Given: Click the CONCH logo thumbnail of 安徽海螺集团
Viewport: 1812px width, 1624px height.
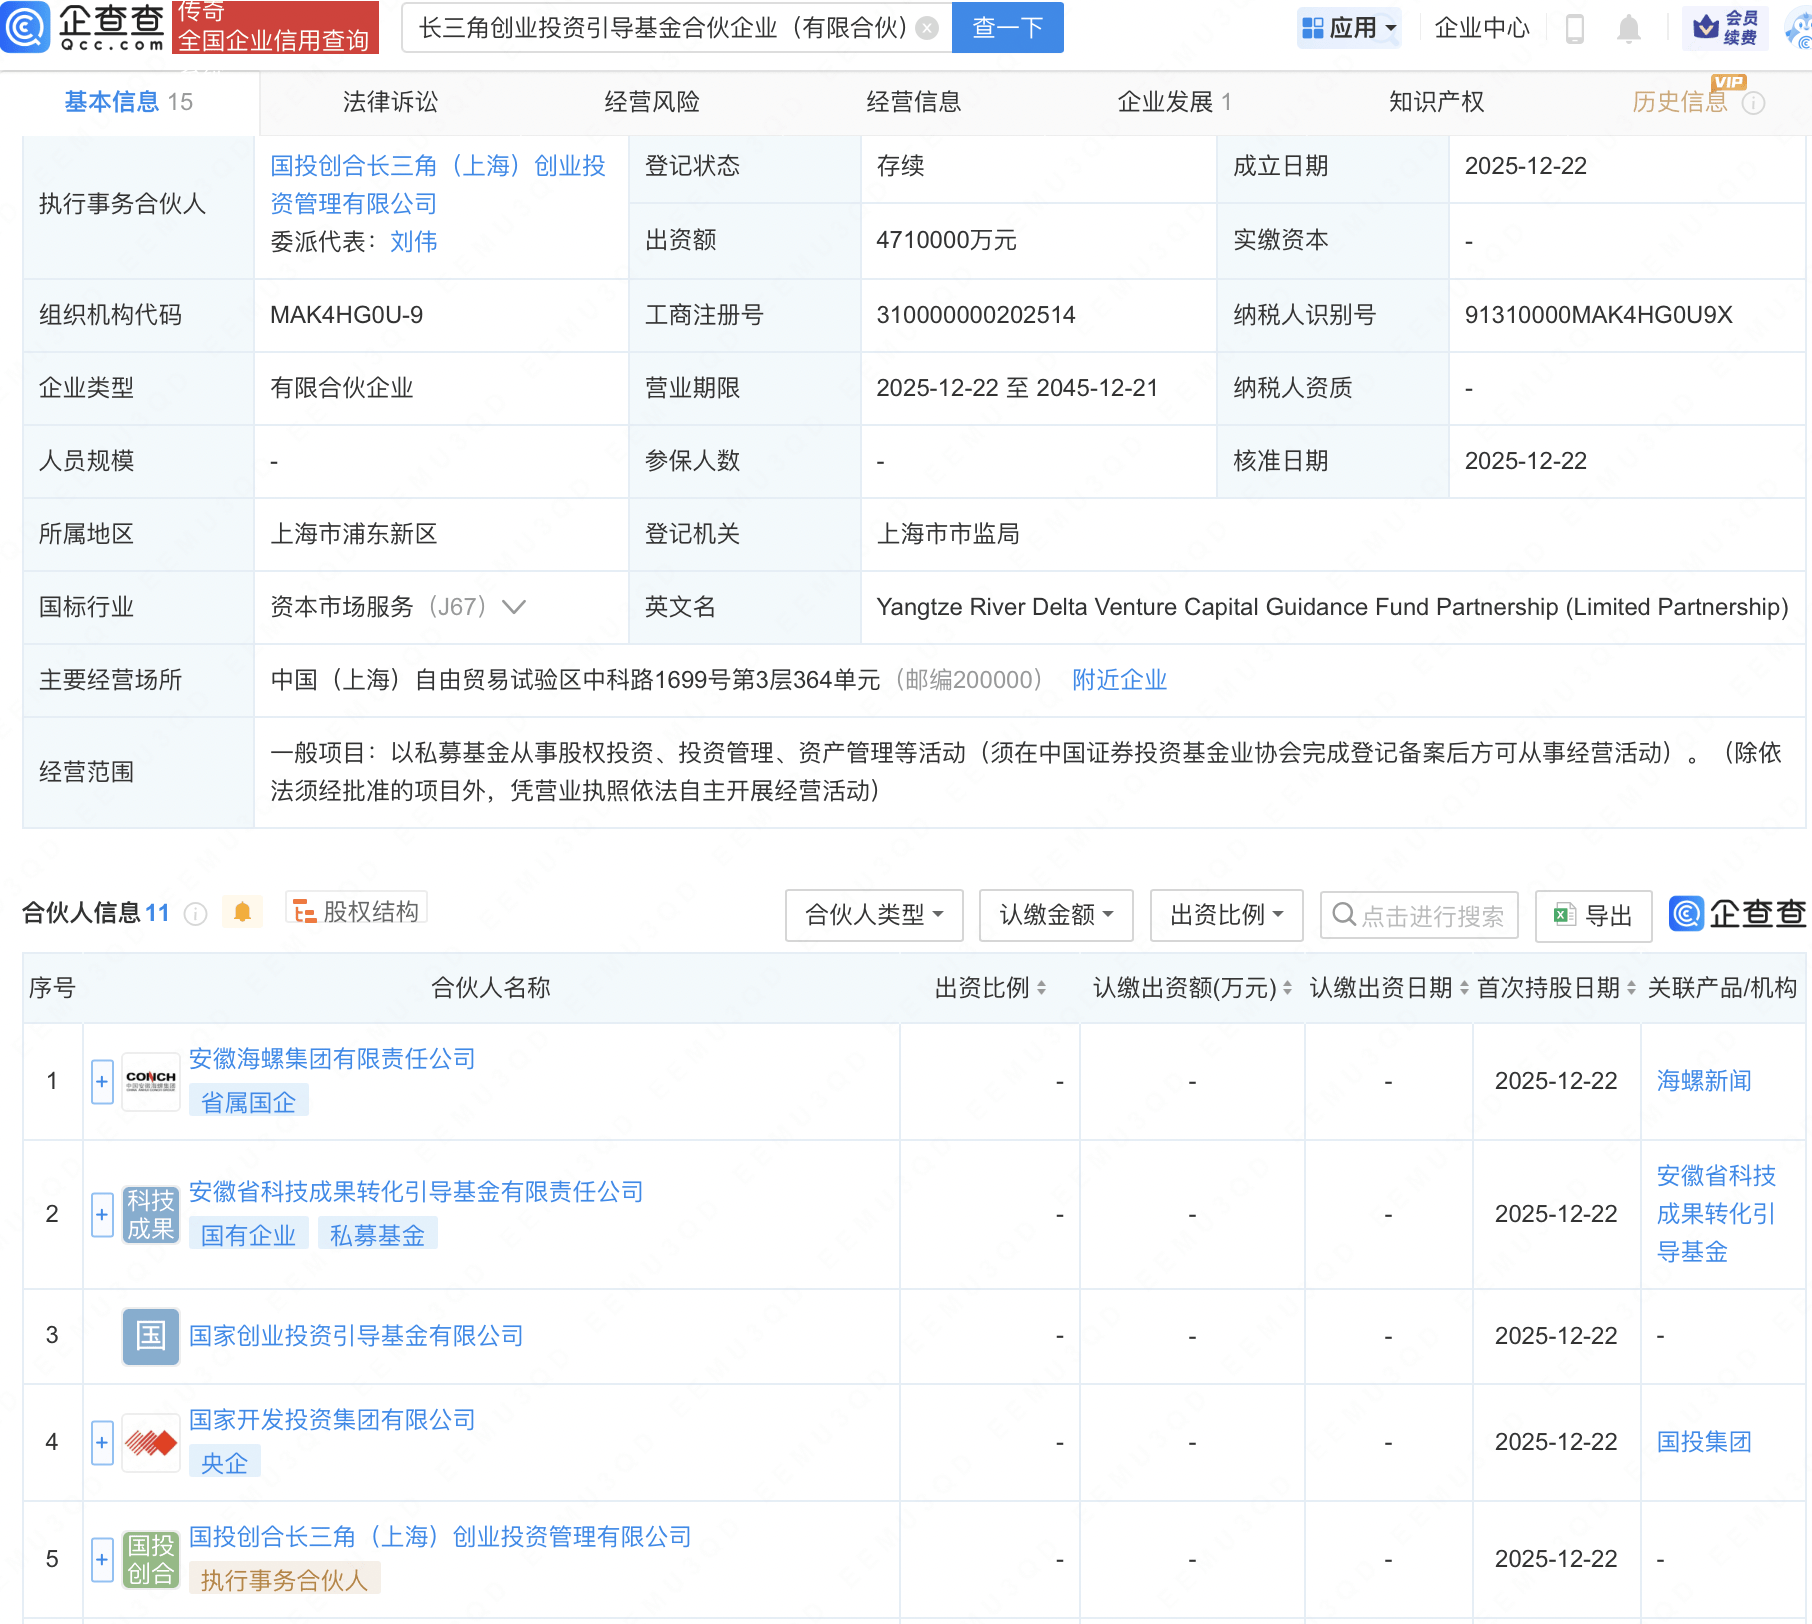Looking at the screenshot, I should [x=150, y=1081].
